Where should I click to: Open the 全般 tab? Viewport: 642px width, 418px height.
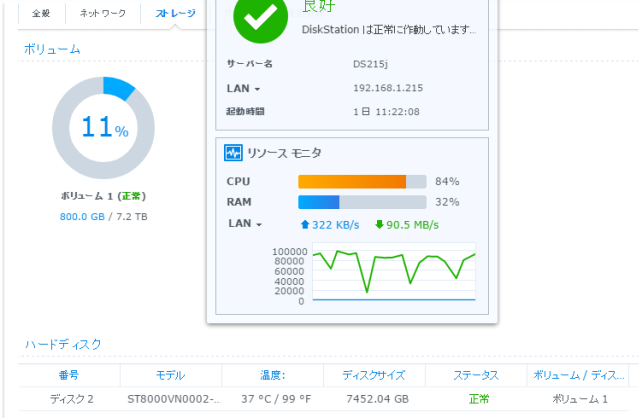41,13
